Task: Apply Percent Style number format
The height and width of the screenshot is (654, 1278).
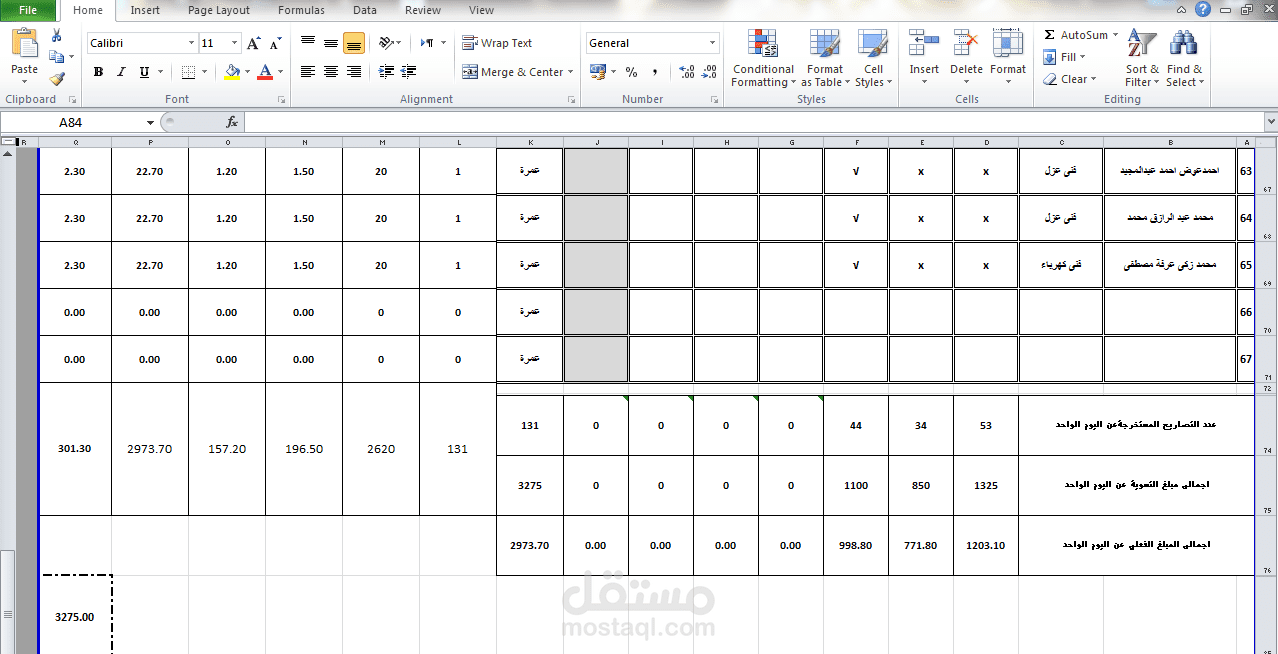Action: [631, 72]
